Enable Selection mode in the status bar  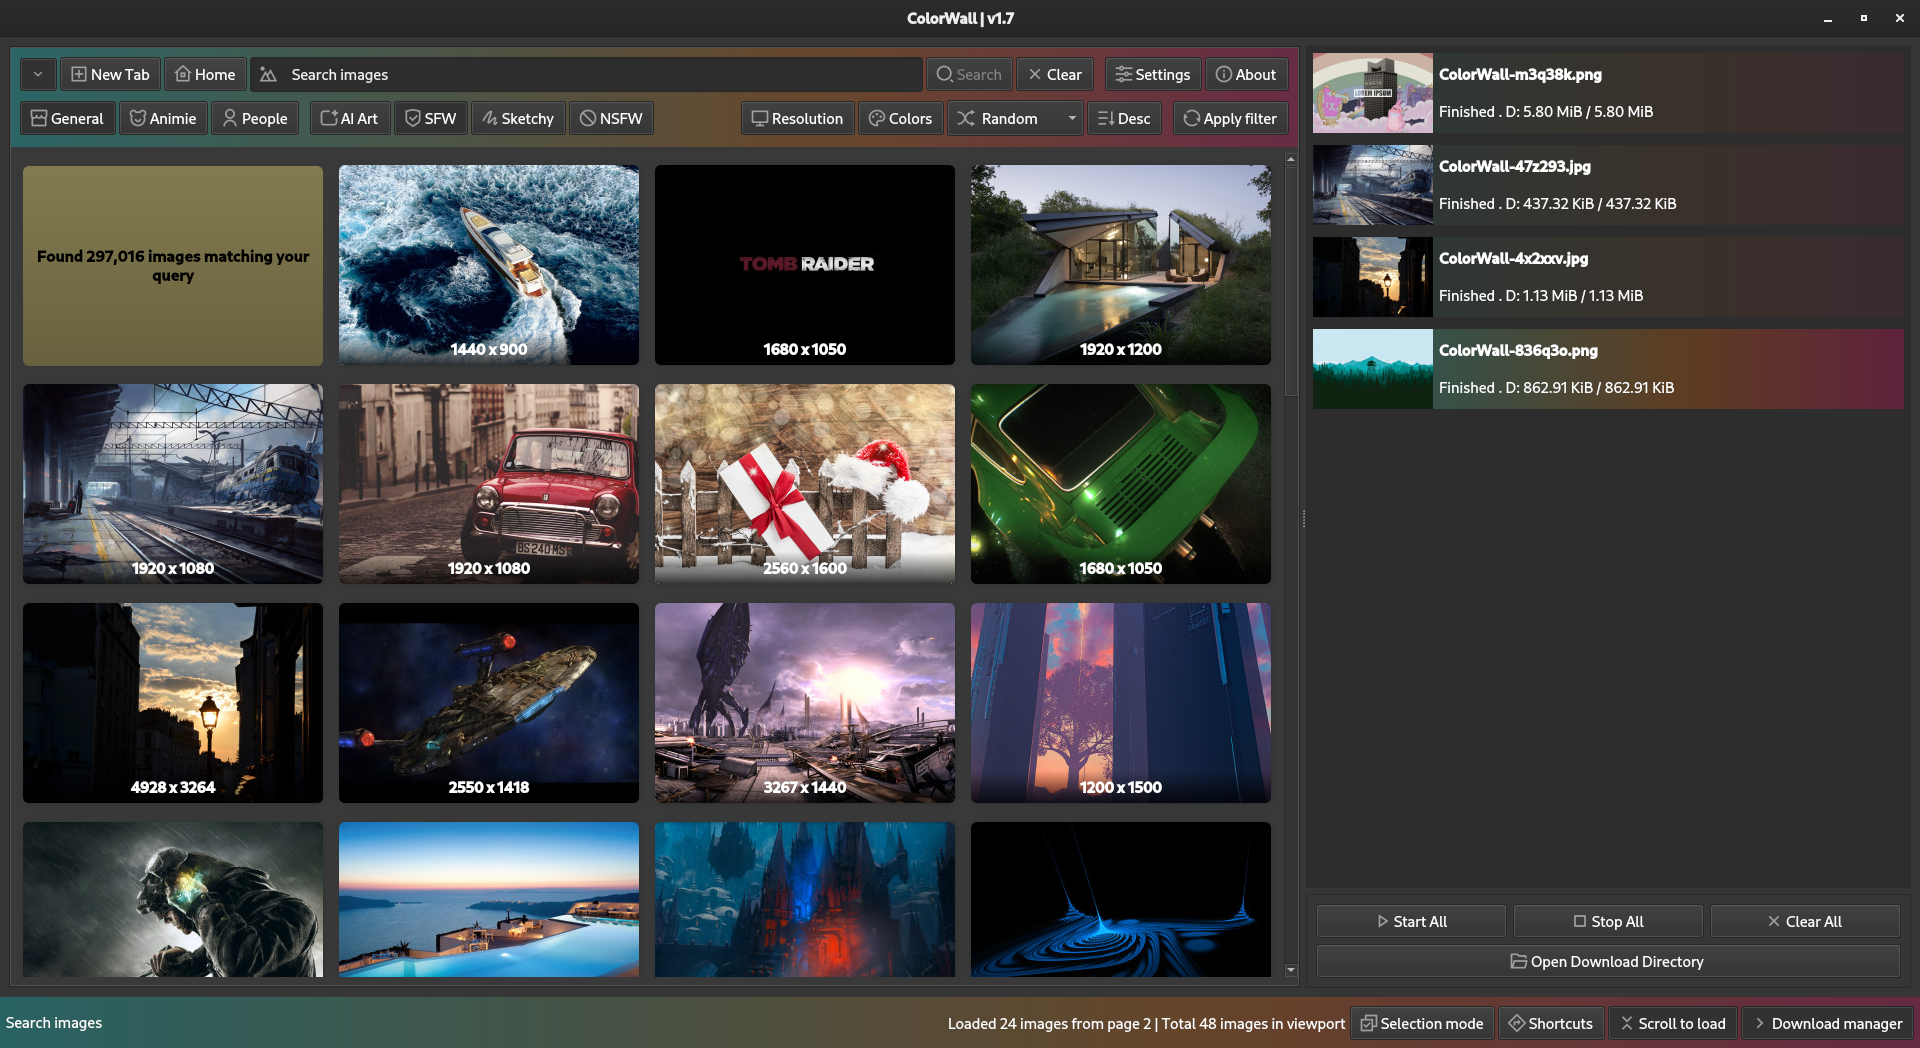coord(1421,1023)
